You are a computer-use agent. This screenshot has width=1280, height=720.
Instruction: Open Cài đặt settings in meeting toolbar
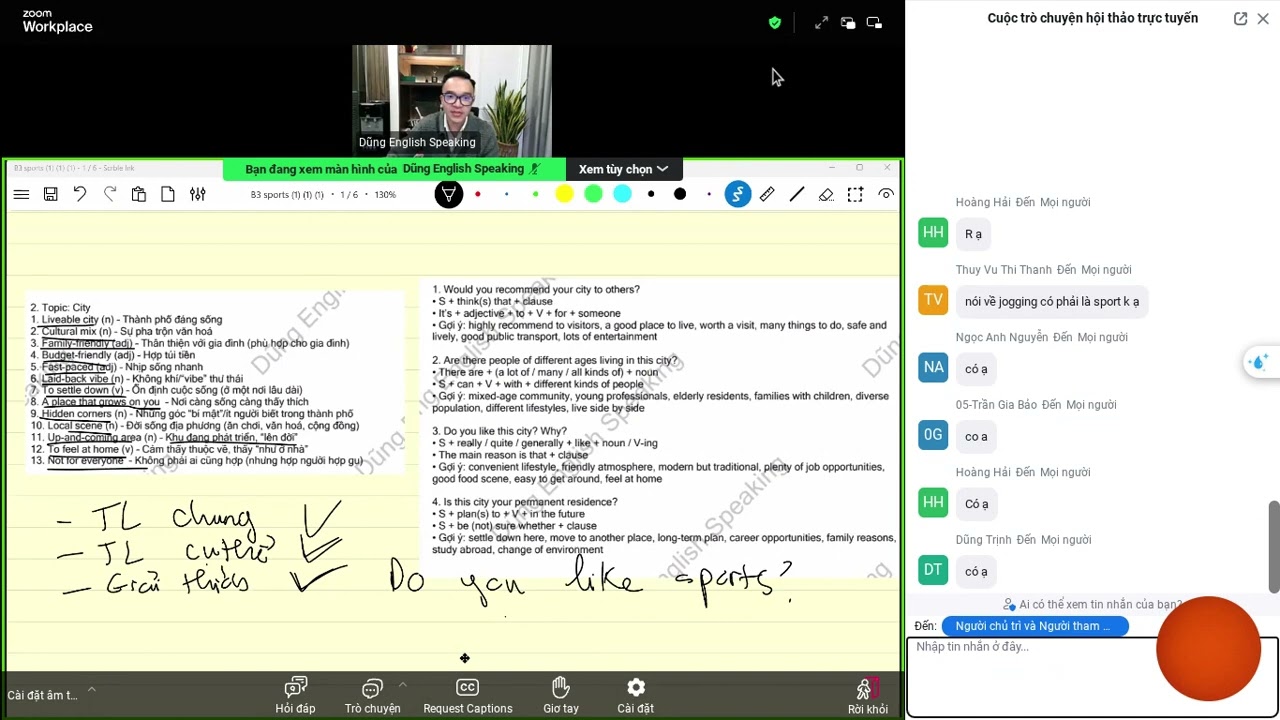[x=636, y=696]
